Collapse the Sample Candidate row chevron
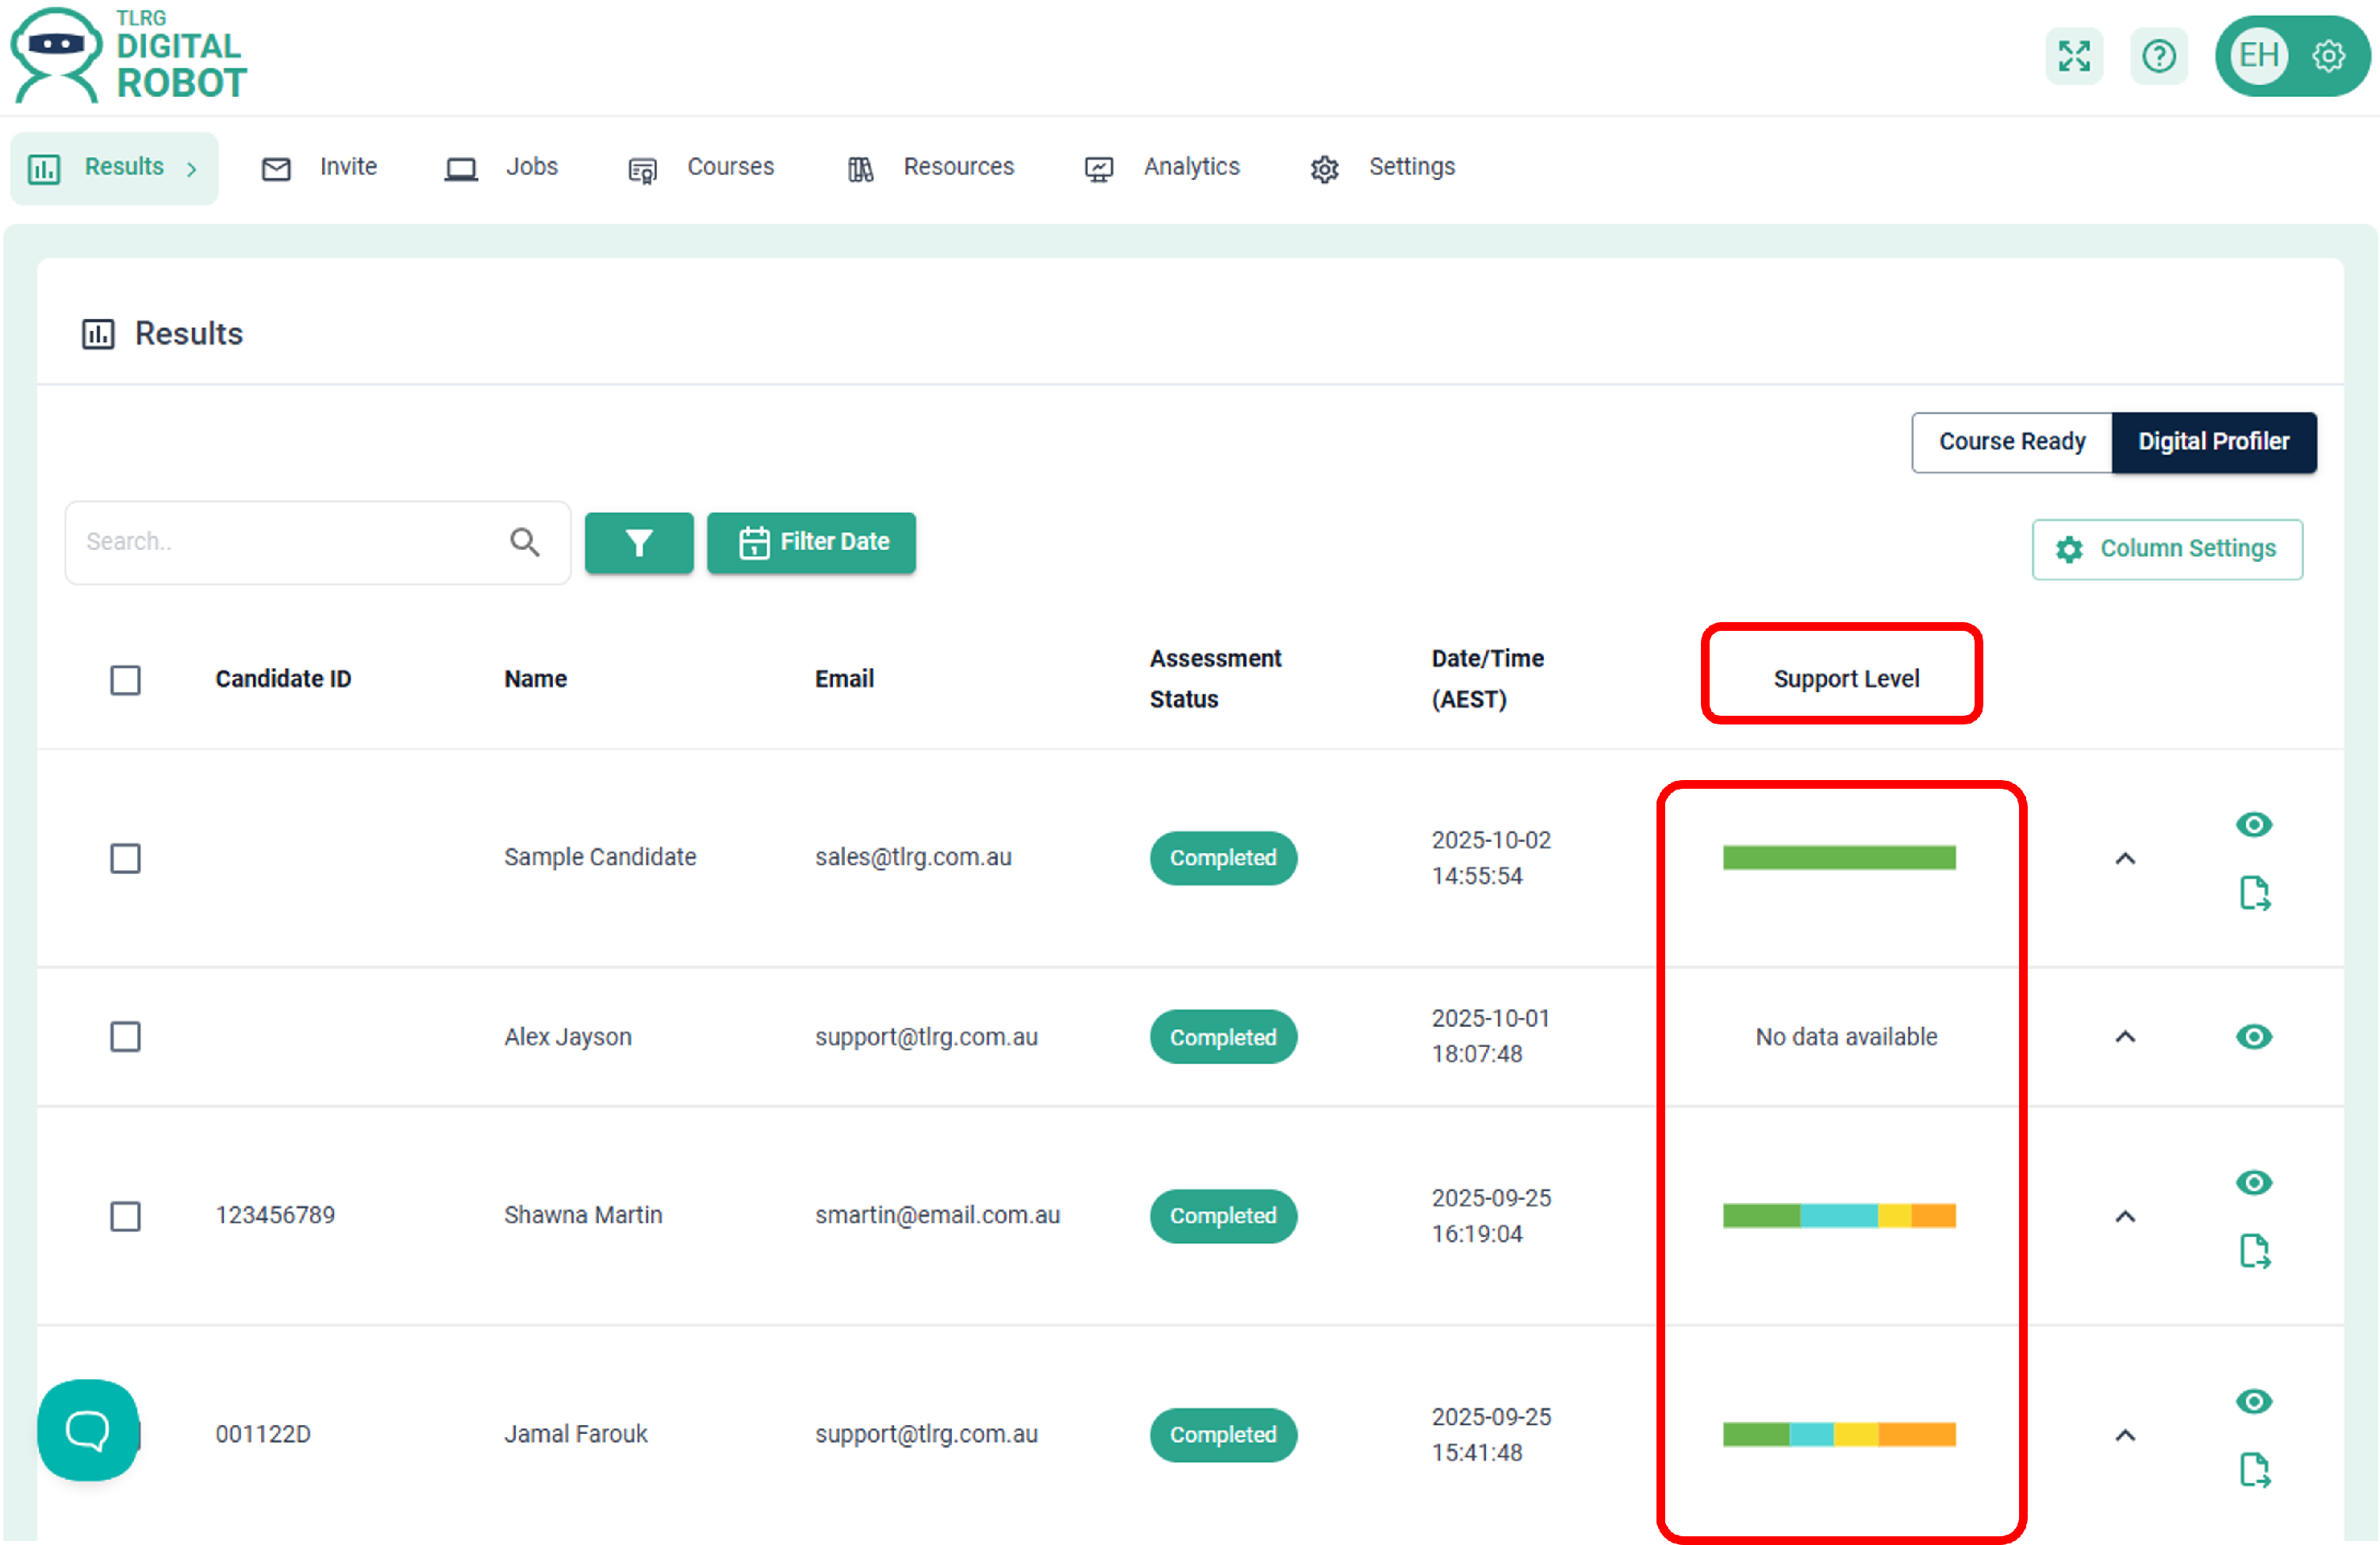2380x1545 pixels. click(x=2125, y=858)
